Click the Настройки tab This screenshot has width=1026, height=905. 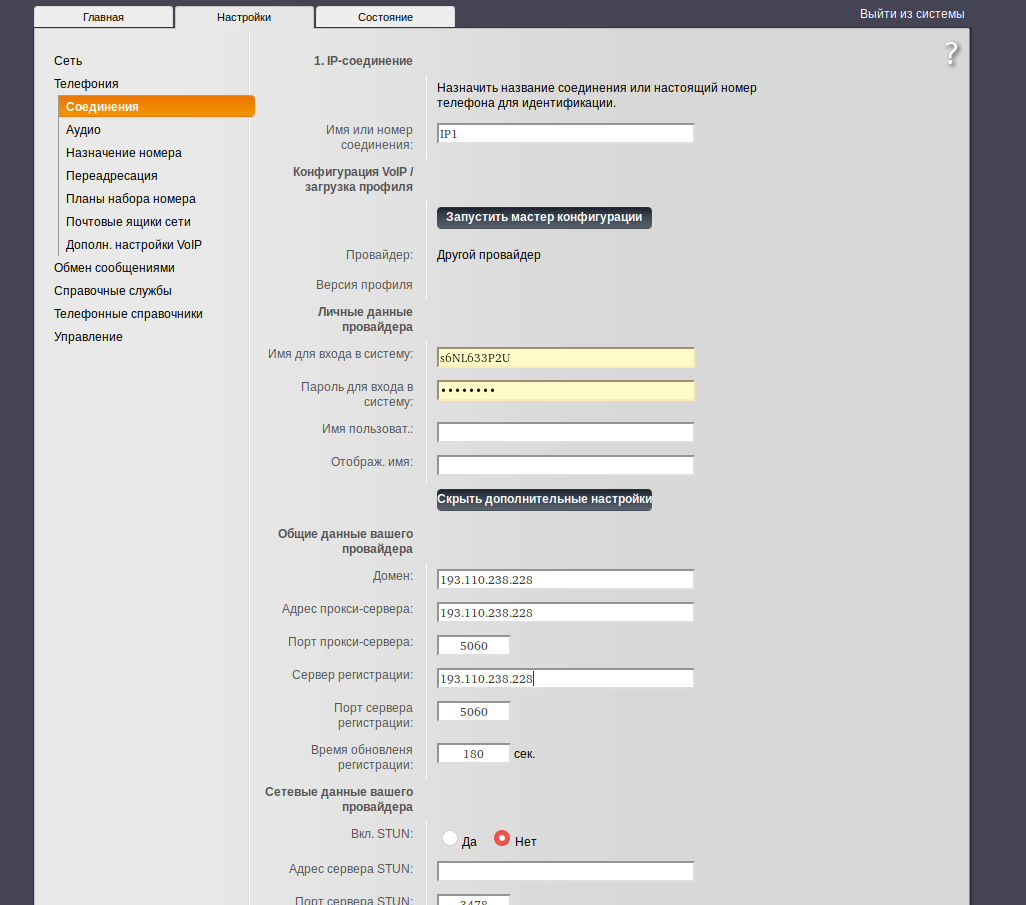244,17
